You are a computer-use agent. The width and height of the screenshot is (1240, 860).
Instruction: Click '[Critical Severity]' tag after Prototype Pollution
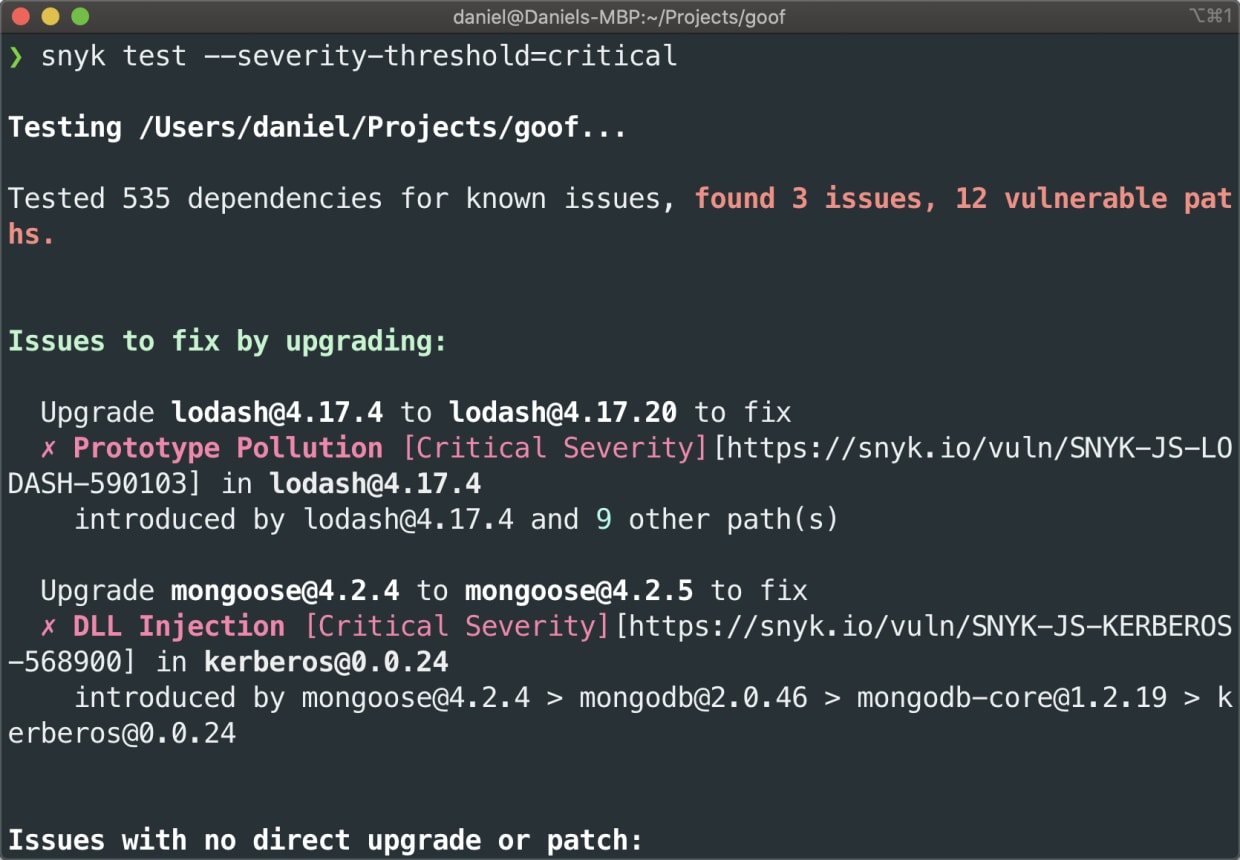click(x=554, y=448)
